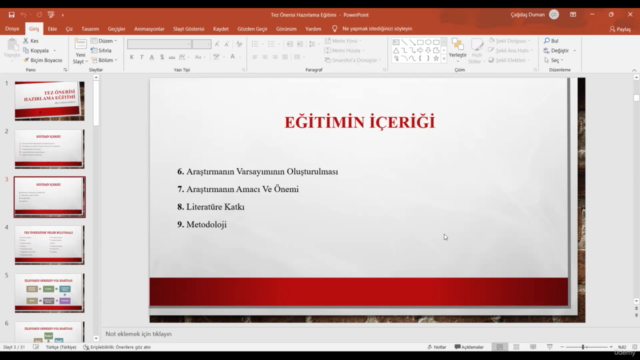Expand shapes gallery more arrow
The width and height of the screenshot is (640, 360).
[x=444, y=59]
